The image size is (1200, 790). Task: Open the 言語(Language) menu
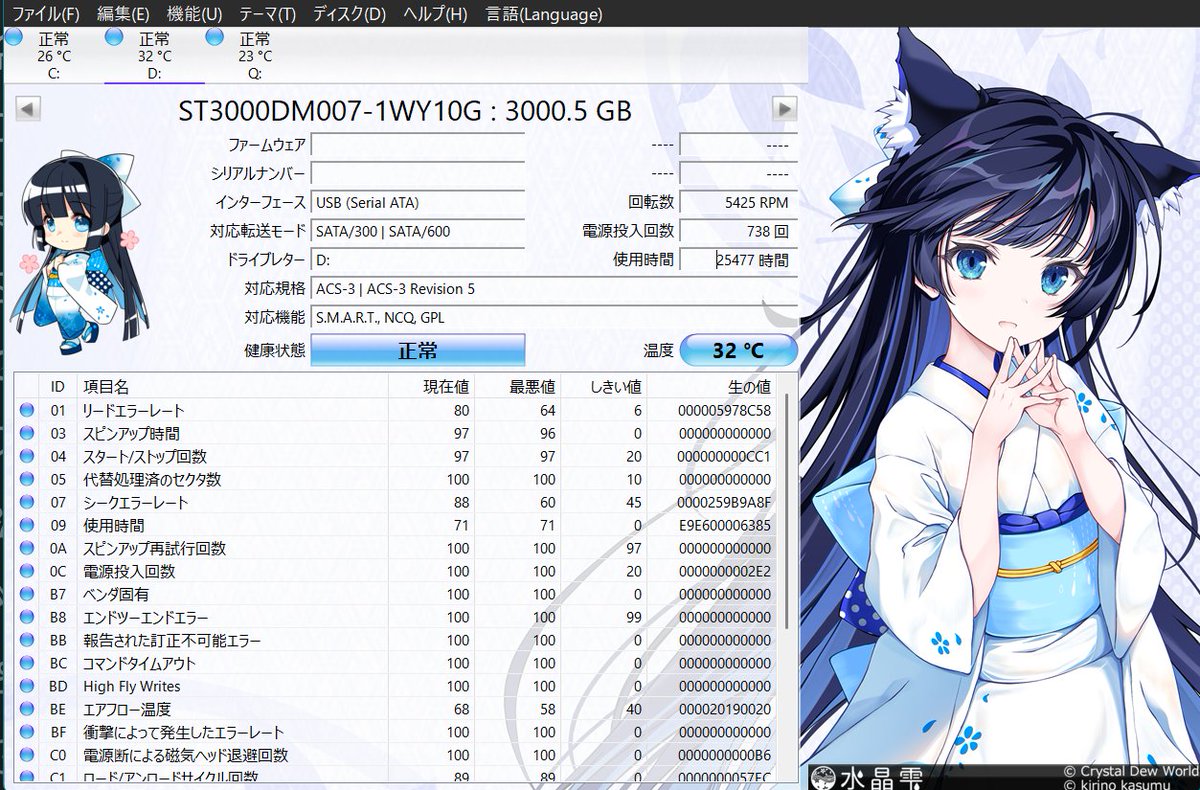point(544,14)
